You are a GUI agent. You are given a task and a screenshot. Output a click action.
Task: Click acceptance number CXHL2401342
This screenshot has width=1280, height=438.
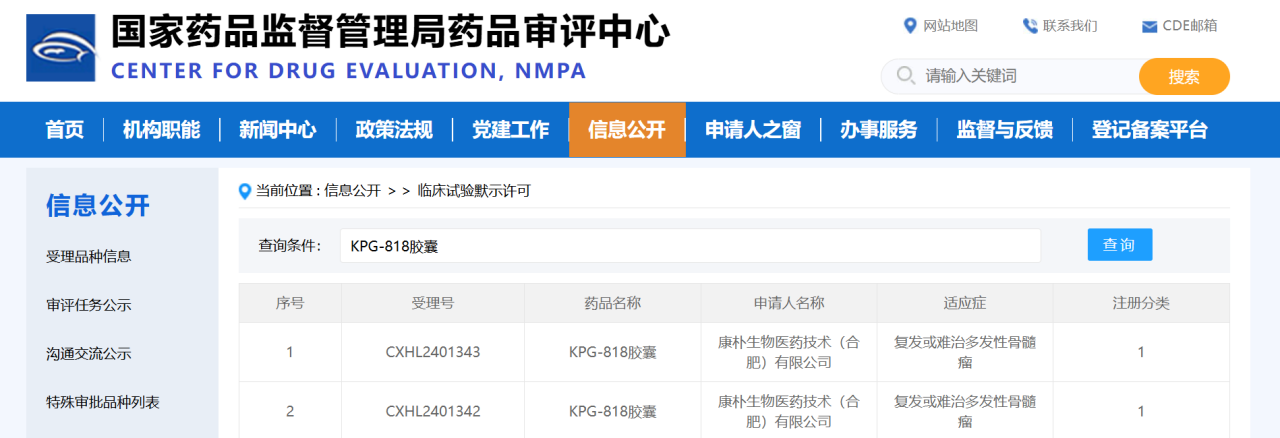pyautogui.click(x=433, y=411)
